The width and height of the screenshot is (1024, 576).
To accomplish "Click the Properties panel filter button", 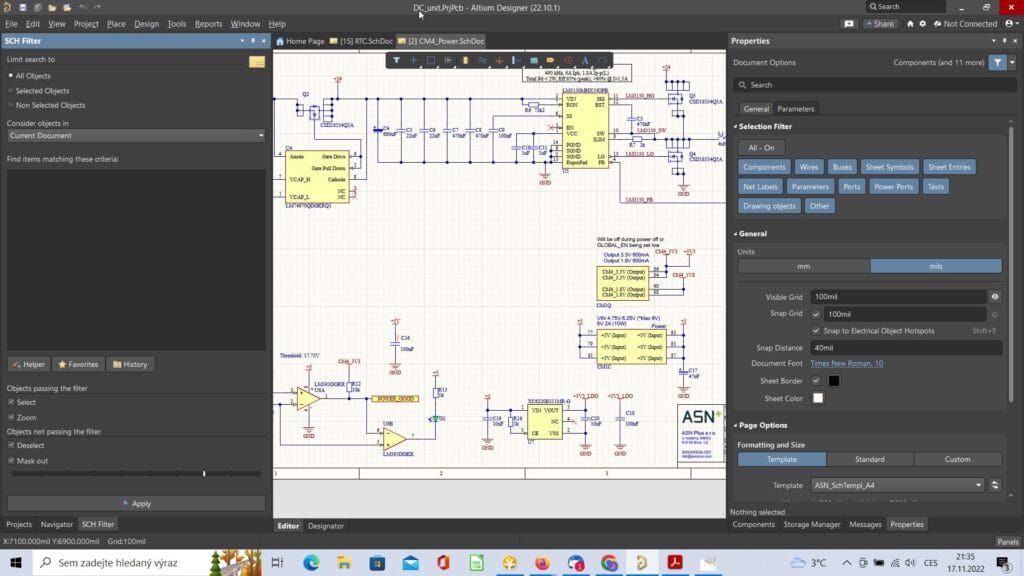I will (997, 62).
